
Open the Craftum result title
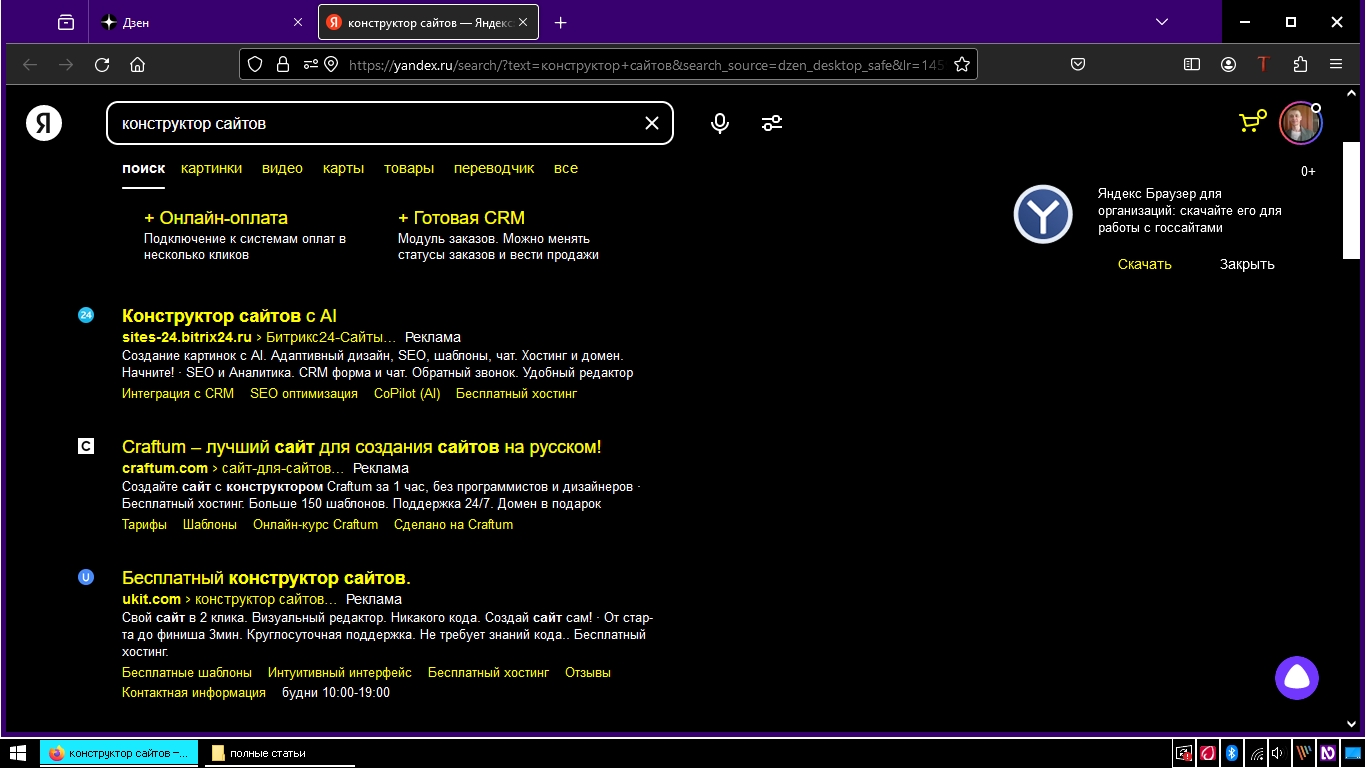362,447
